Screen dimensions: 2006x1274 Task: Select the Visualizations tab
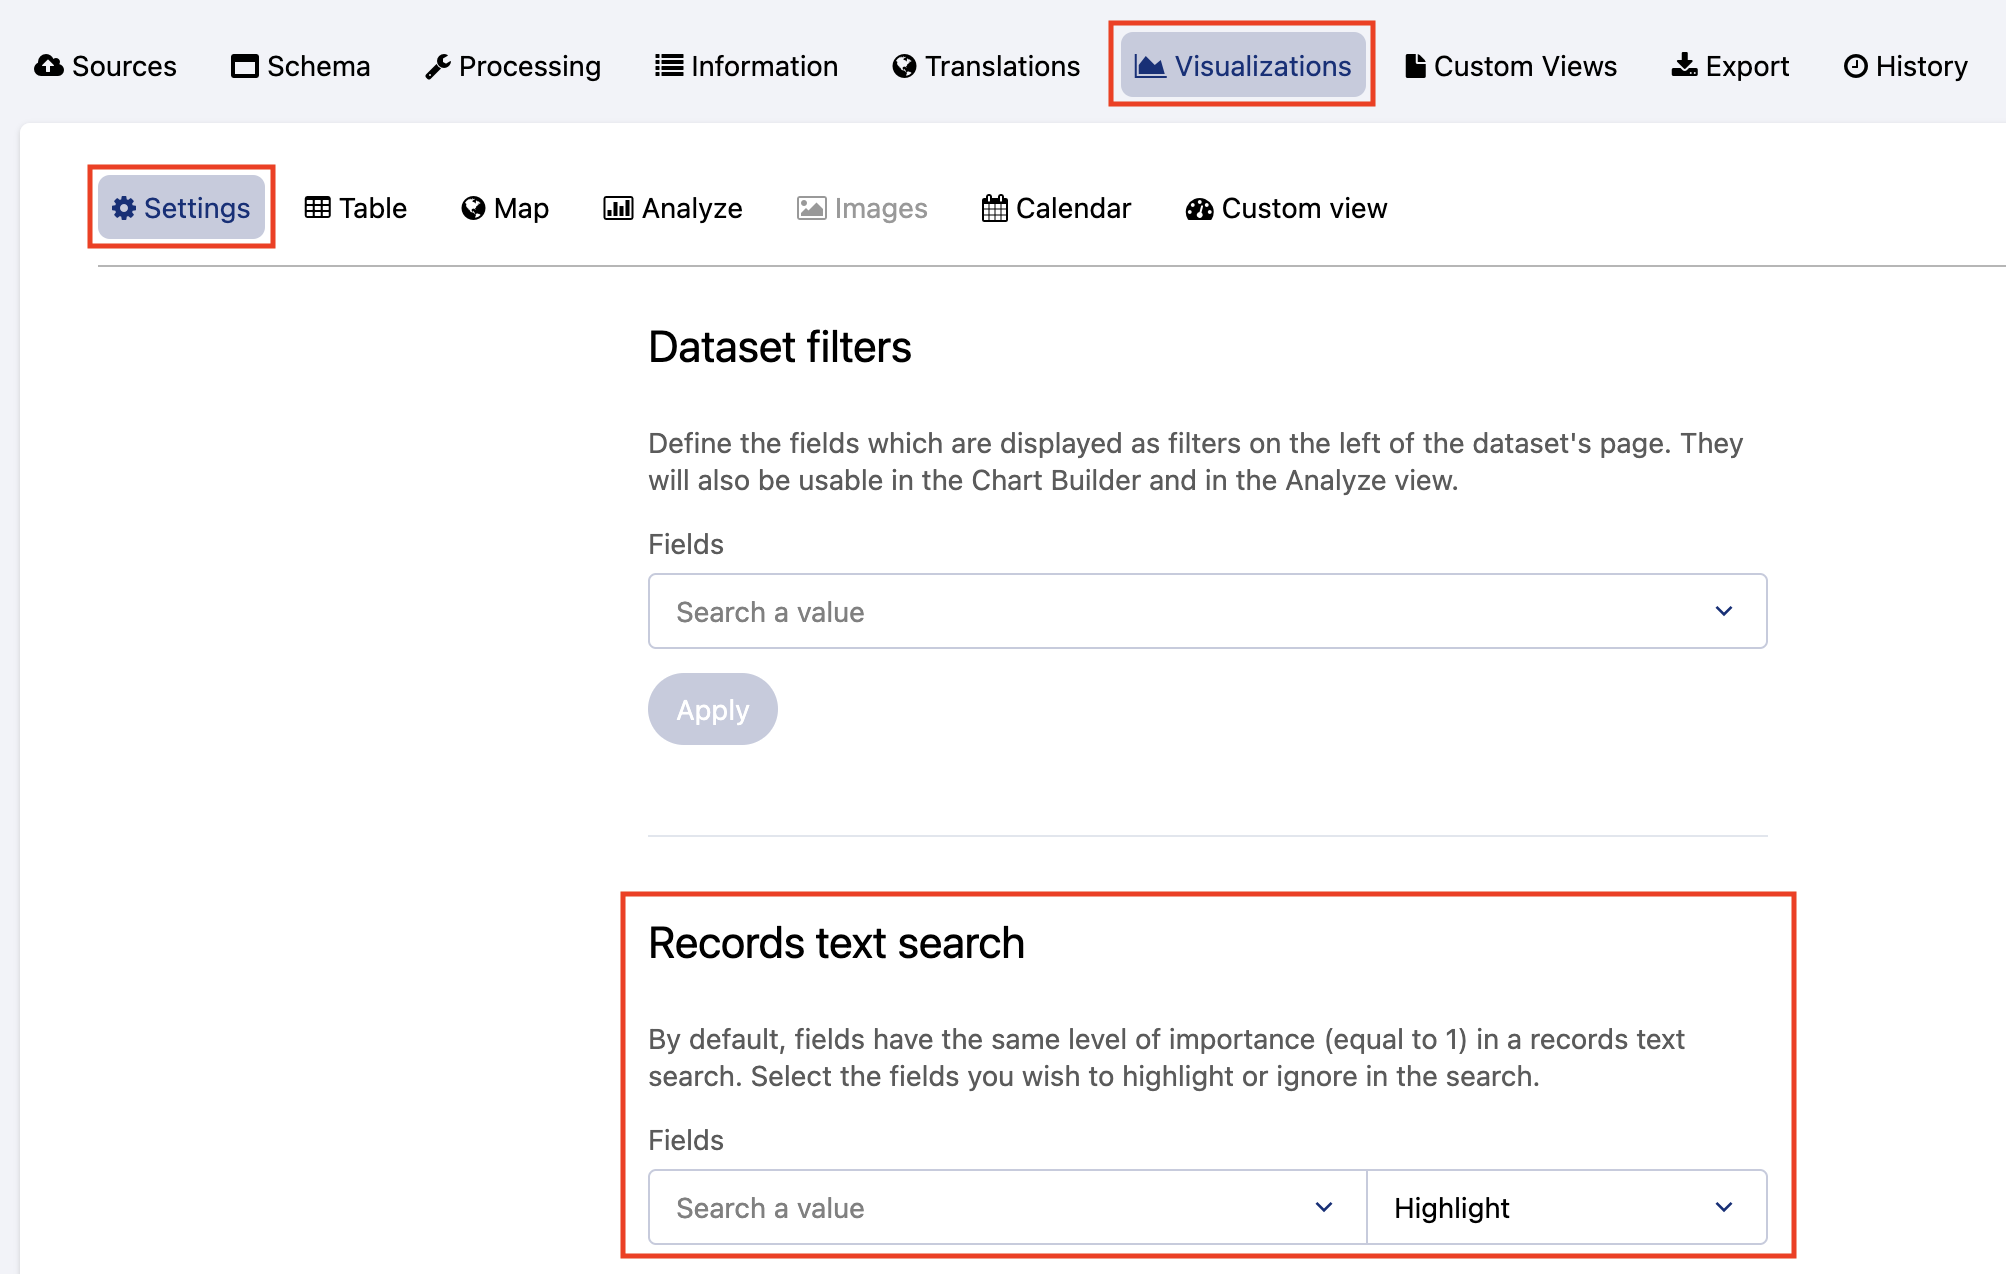[1242, 66]
